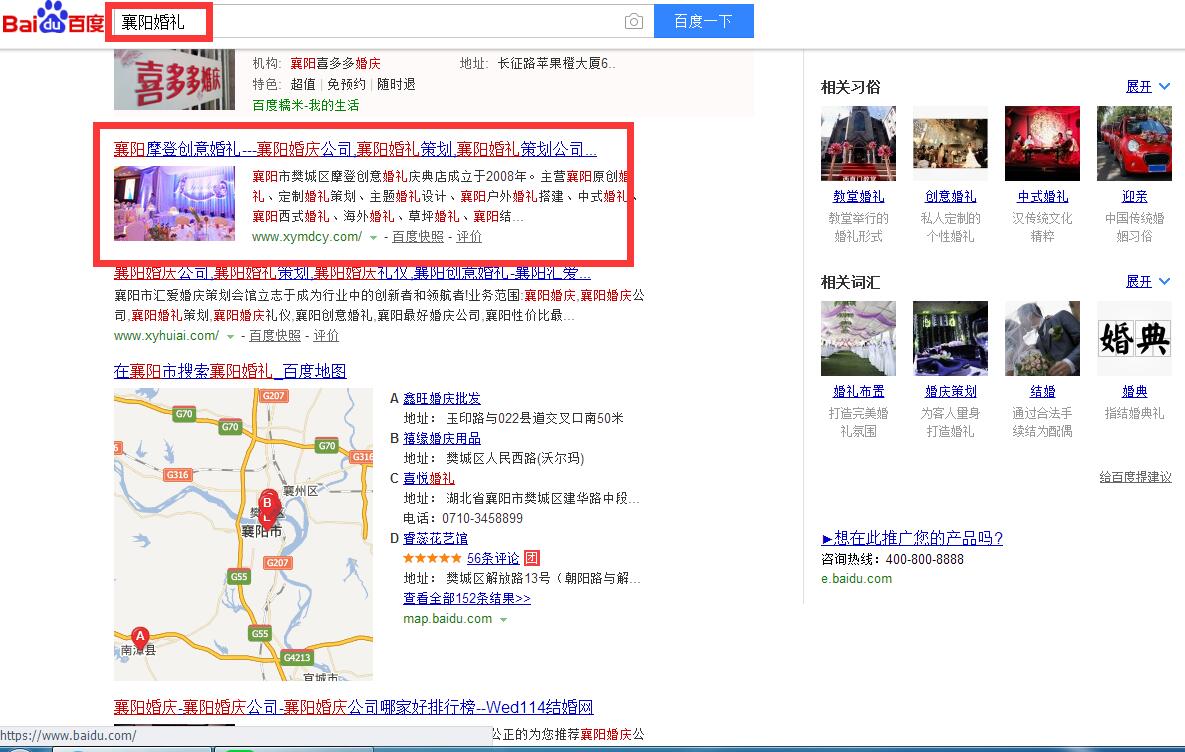Open 教堂婚礼 text link

point(859,197)
